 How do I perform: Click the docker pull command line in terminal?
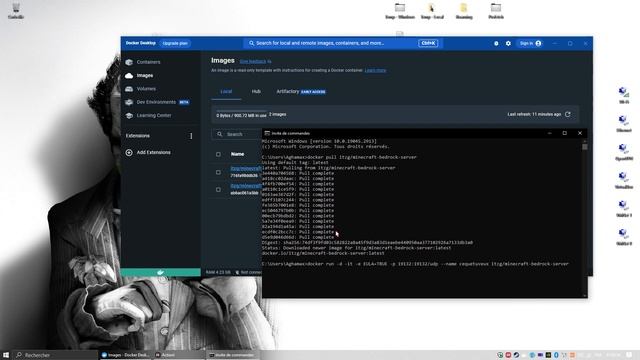[x=339, y=157]
